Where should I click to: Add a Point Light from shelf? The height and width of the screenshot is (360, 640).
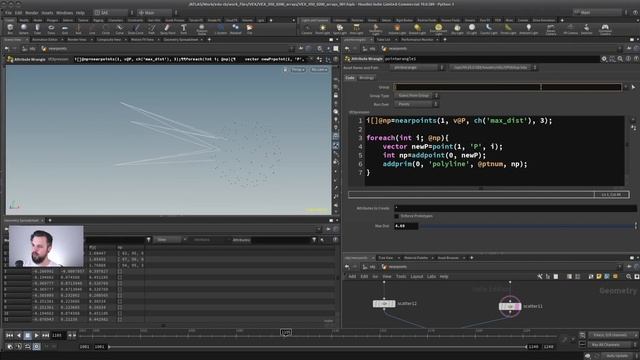[322, 29]
